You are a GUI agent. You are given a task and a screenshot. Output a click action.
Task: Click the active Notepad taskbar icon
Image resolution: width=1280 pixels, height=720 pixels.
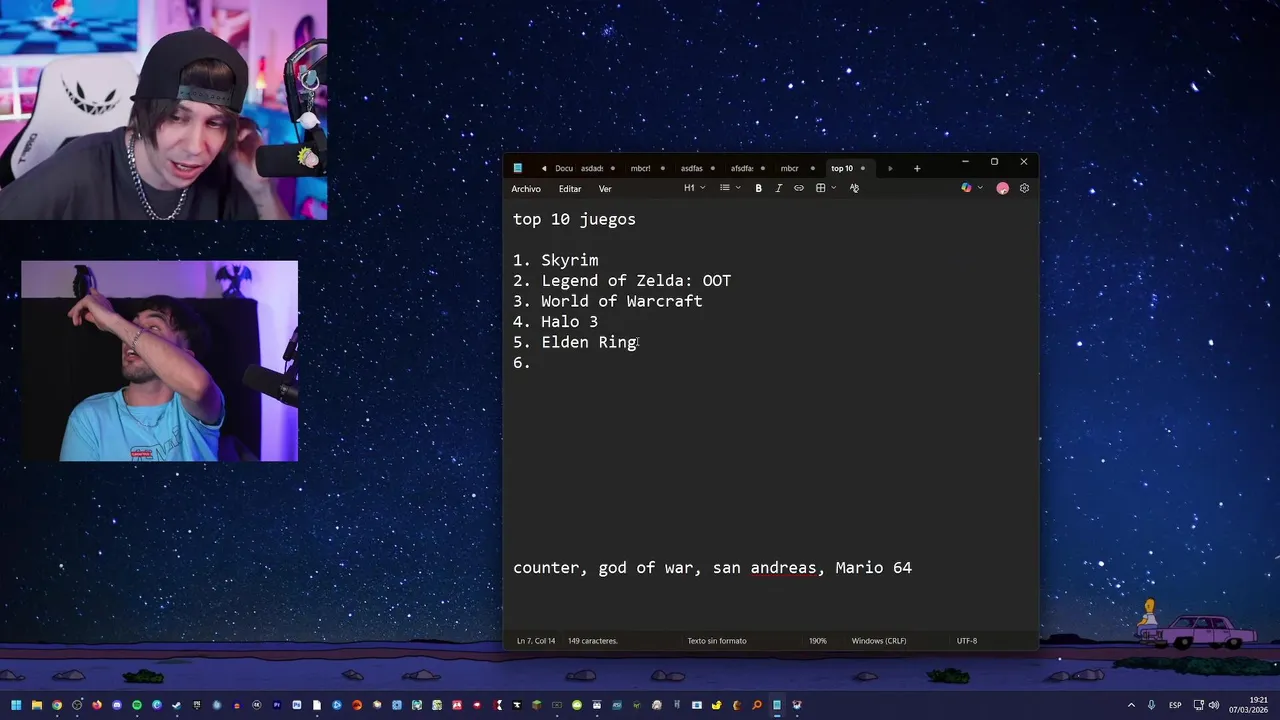[777, 705]
